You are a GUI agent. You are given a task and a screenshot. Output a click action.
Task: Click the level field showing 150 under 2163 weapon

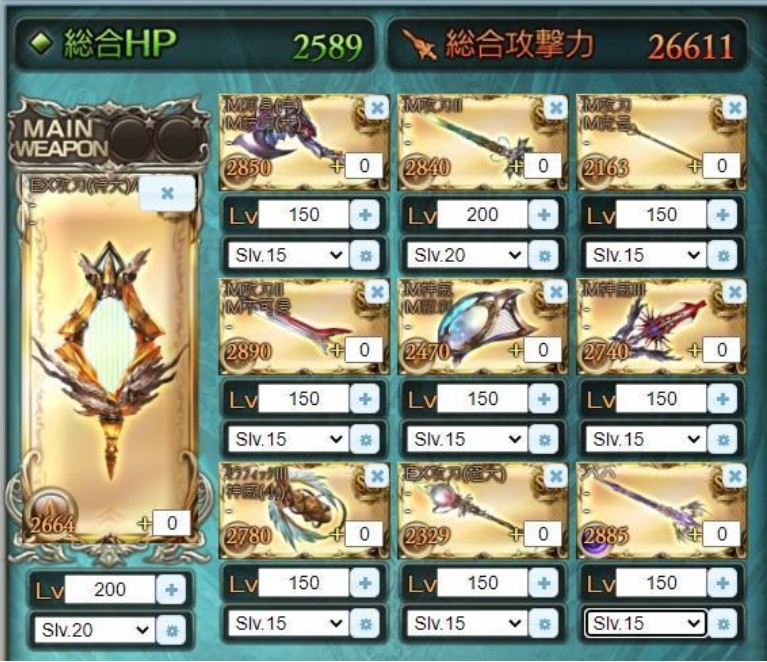(x=661, y=215)
